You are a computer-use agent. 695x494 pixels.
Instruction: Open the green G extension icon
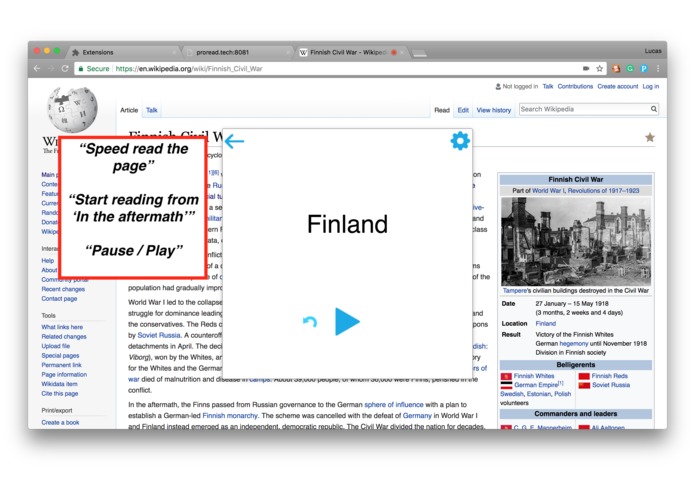point(630,69)
